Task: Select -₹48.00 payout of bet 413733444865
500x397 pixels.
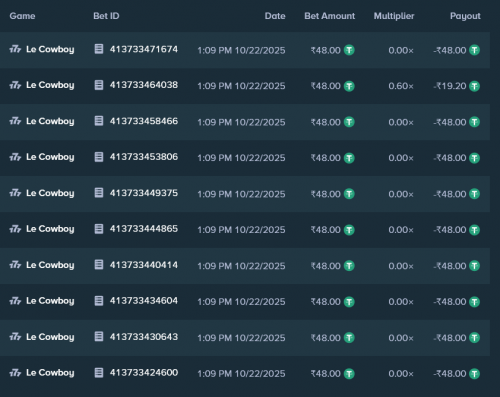Action: (450, 230)
